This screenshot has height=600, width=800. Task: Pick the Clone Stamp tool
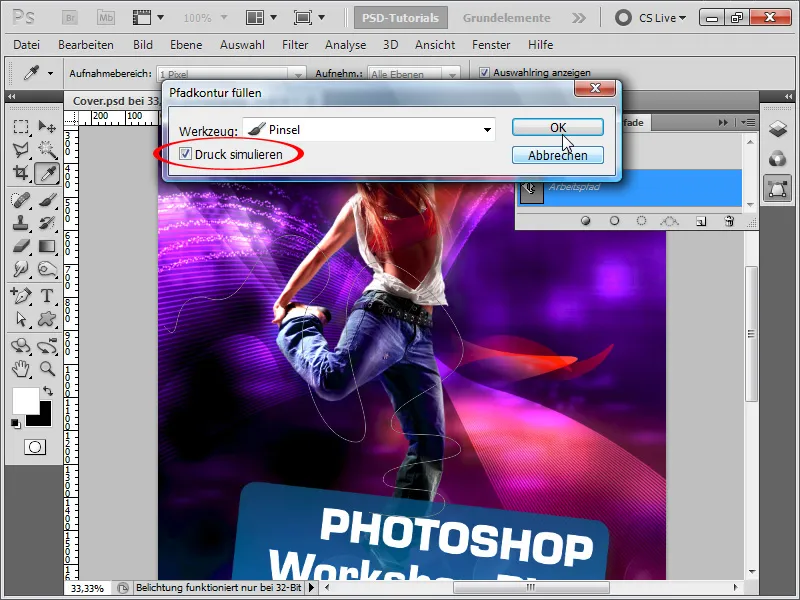coord(21,223)
